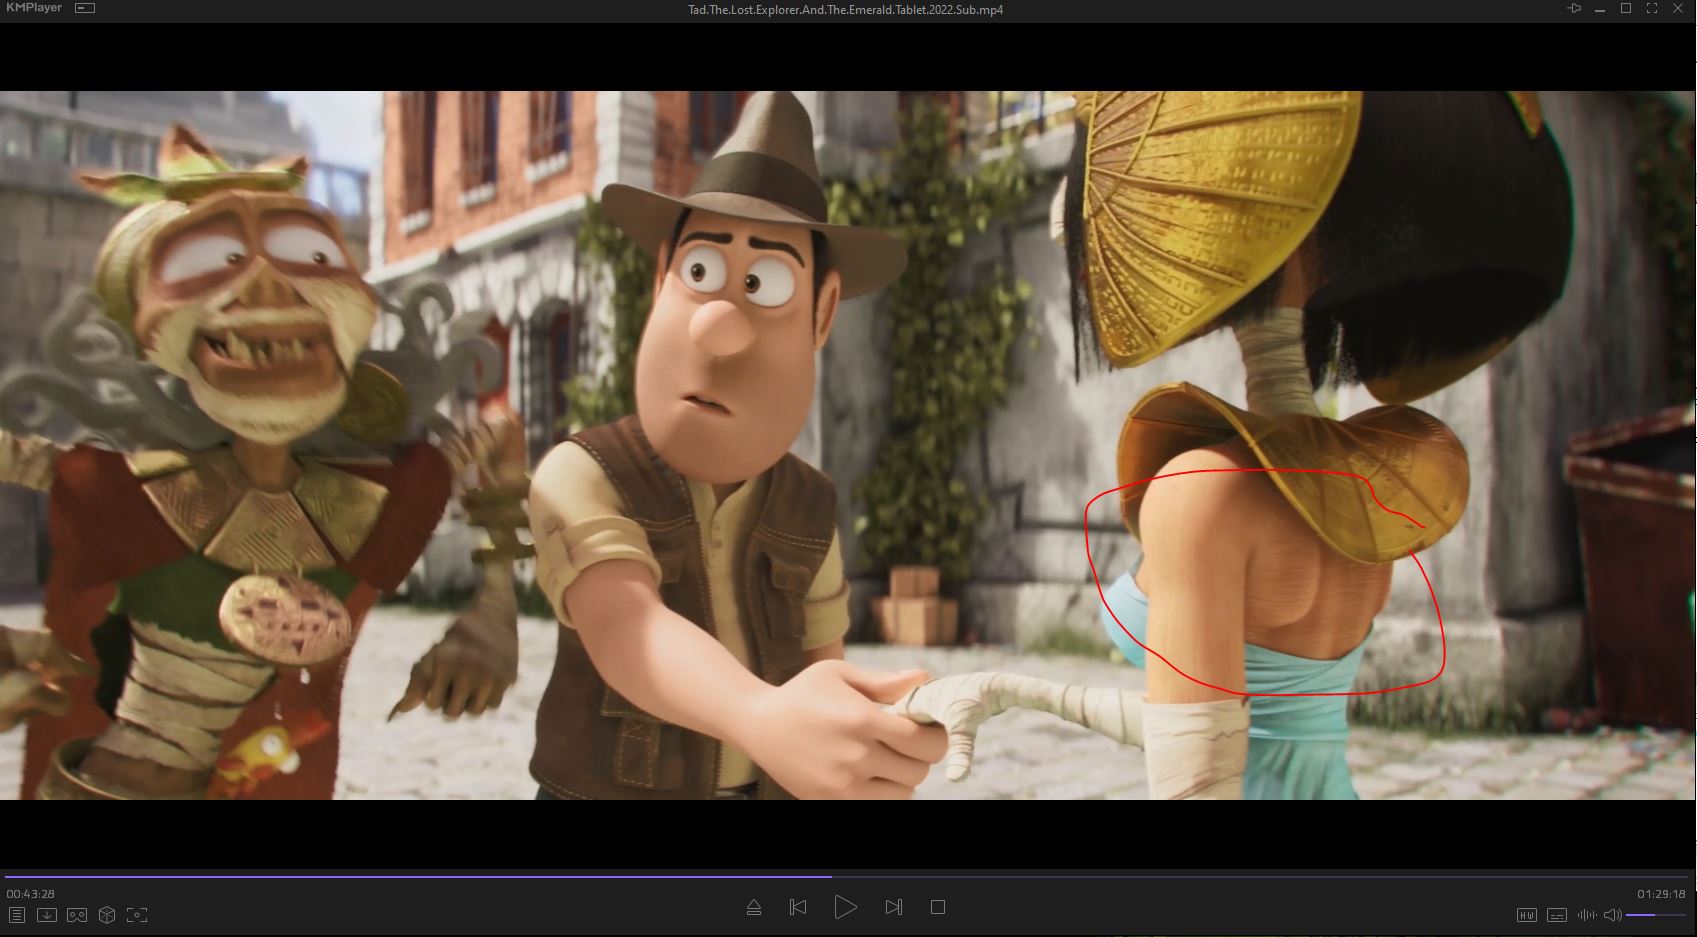Play the paused video

[x=845, y=907]
